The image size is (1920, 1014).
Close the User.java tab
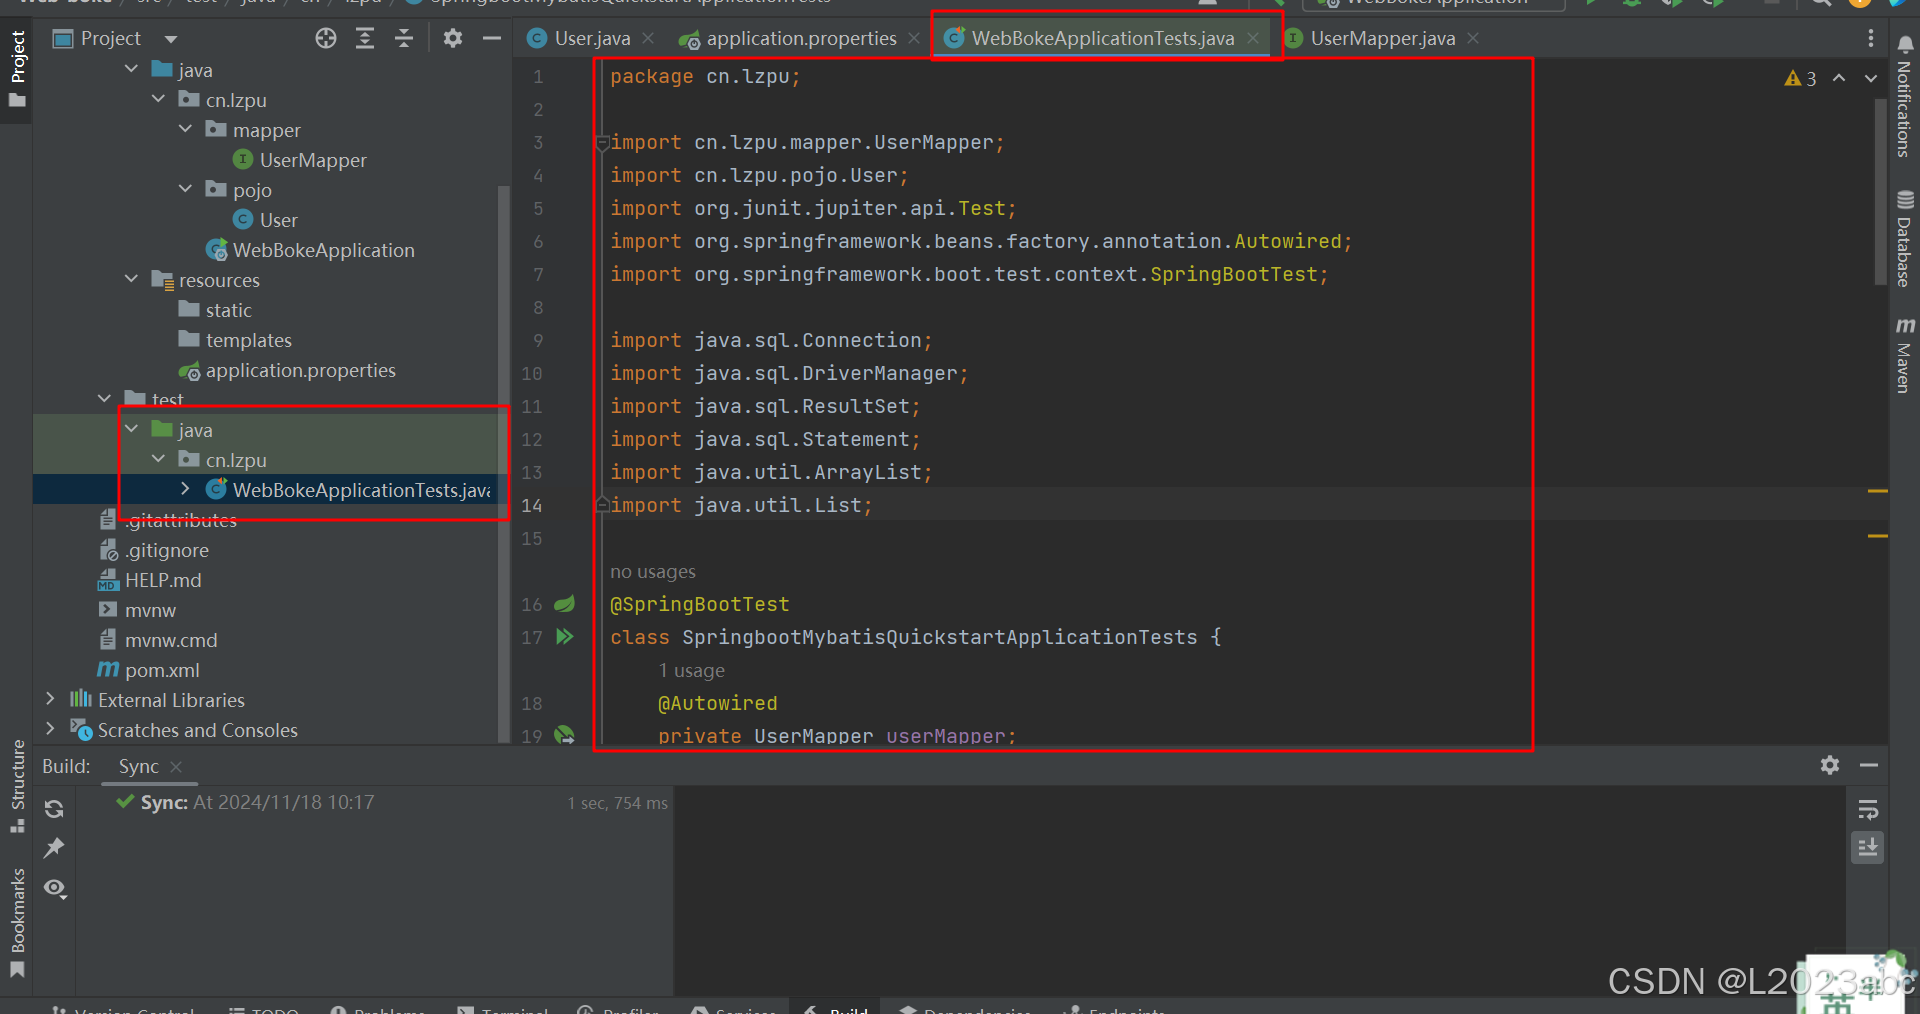(x=648, y=38)
